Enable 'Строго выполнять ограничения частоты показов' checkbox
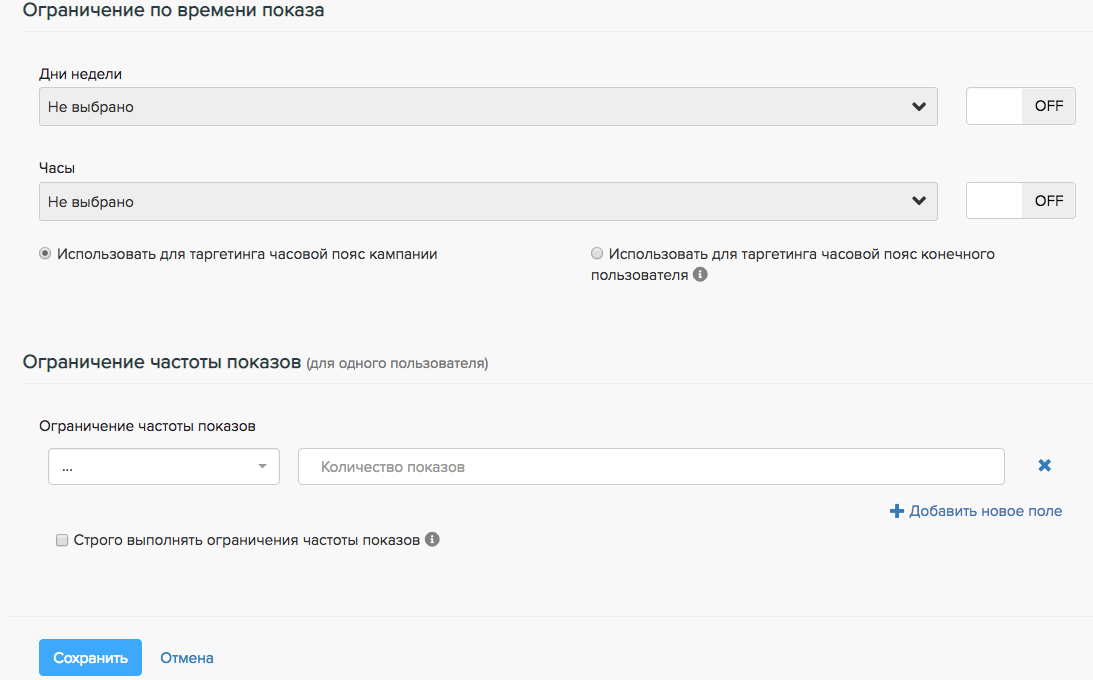The image size is (1093, 680). click(x=62, y=540)
